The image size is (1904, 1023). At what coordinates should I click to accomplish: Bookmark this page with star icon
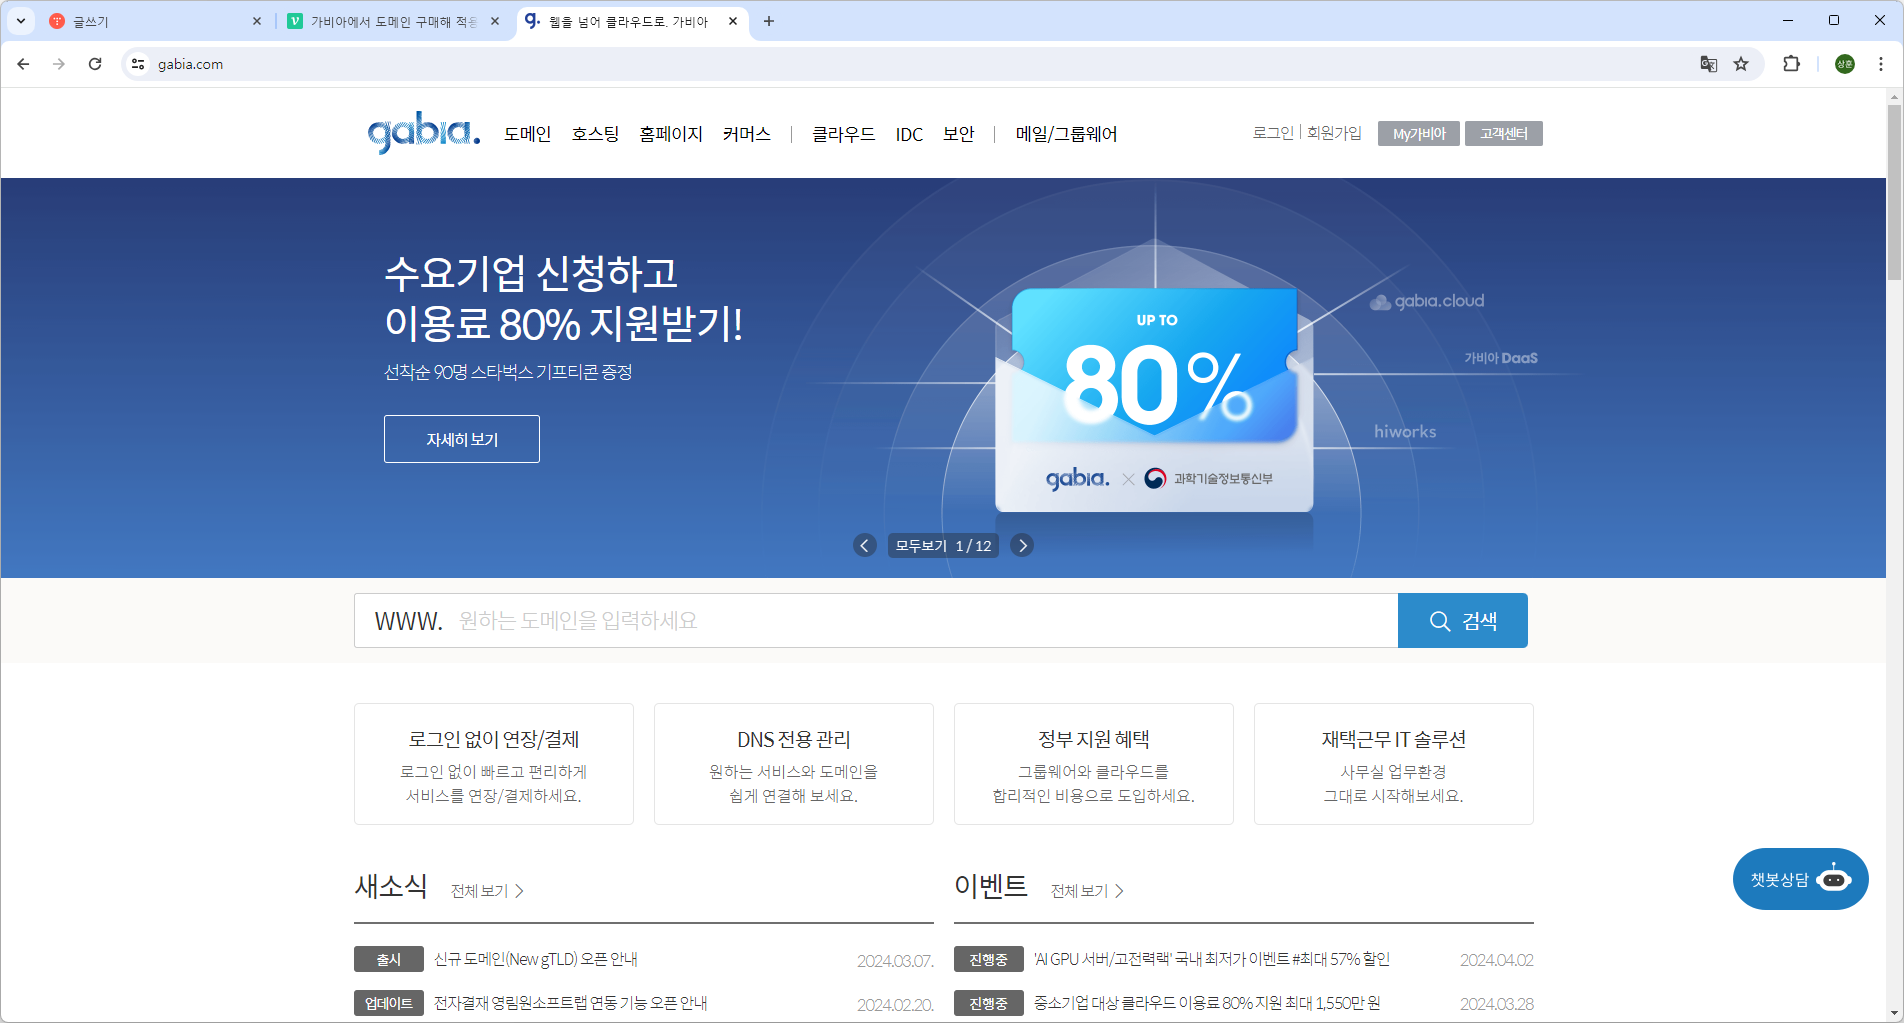click(1741, 64)
